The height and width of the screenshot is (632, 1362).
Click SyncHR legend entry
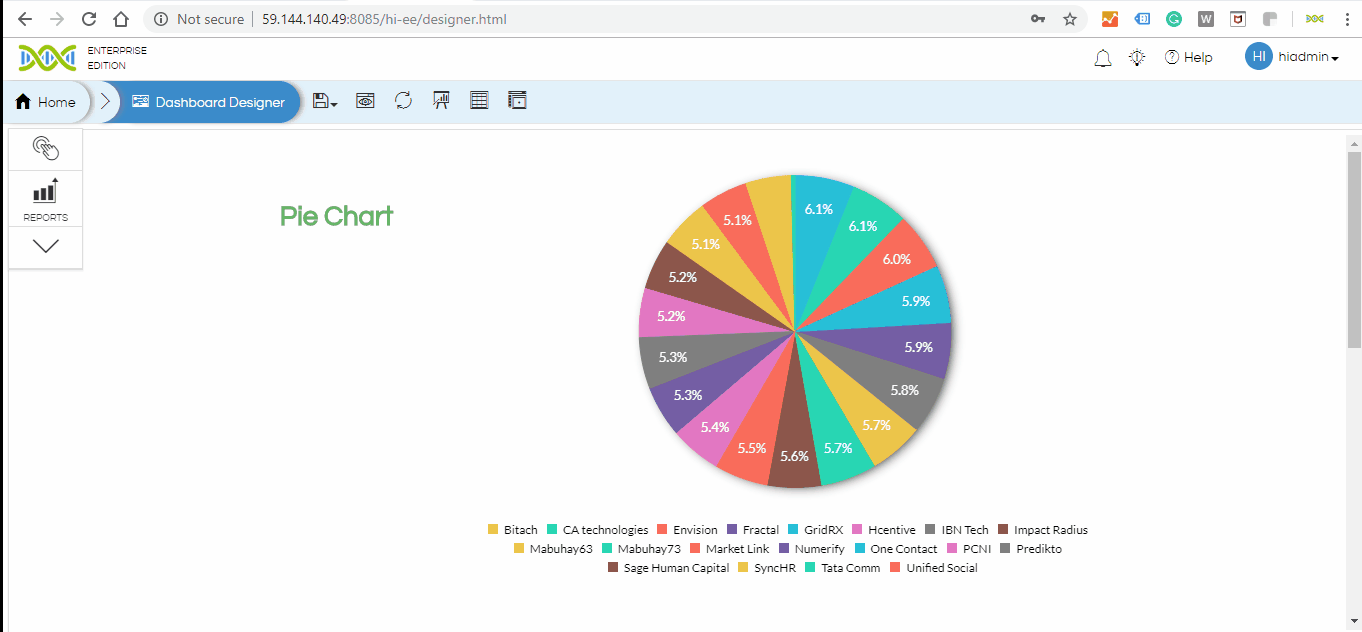767,568
